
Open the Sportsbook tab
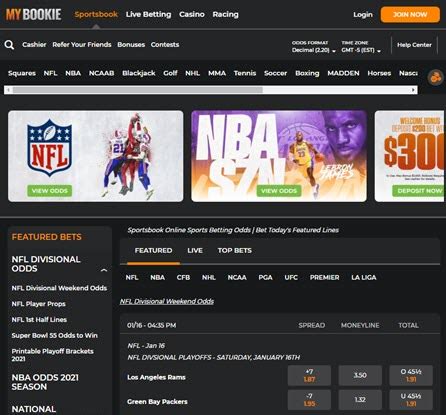96,14
